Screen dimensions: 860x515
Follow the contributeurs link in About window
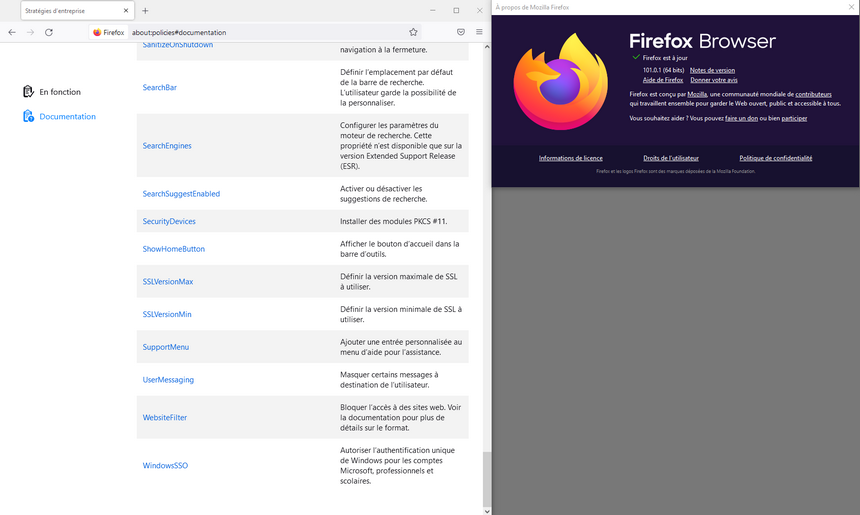813,94
